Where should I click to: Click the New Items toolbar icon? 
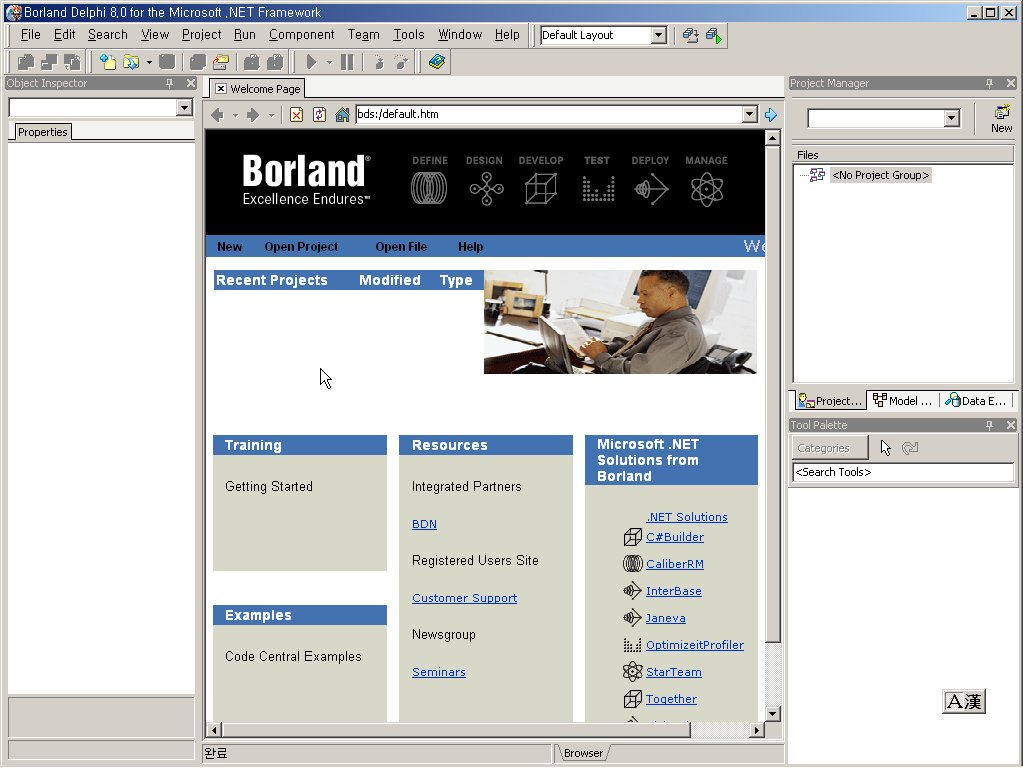(x=107, y=62)
